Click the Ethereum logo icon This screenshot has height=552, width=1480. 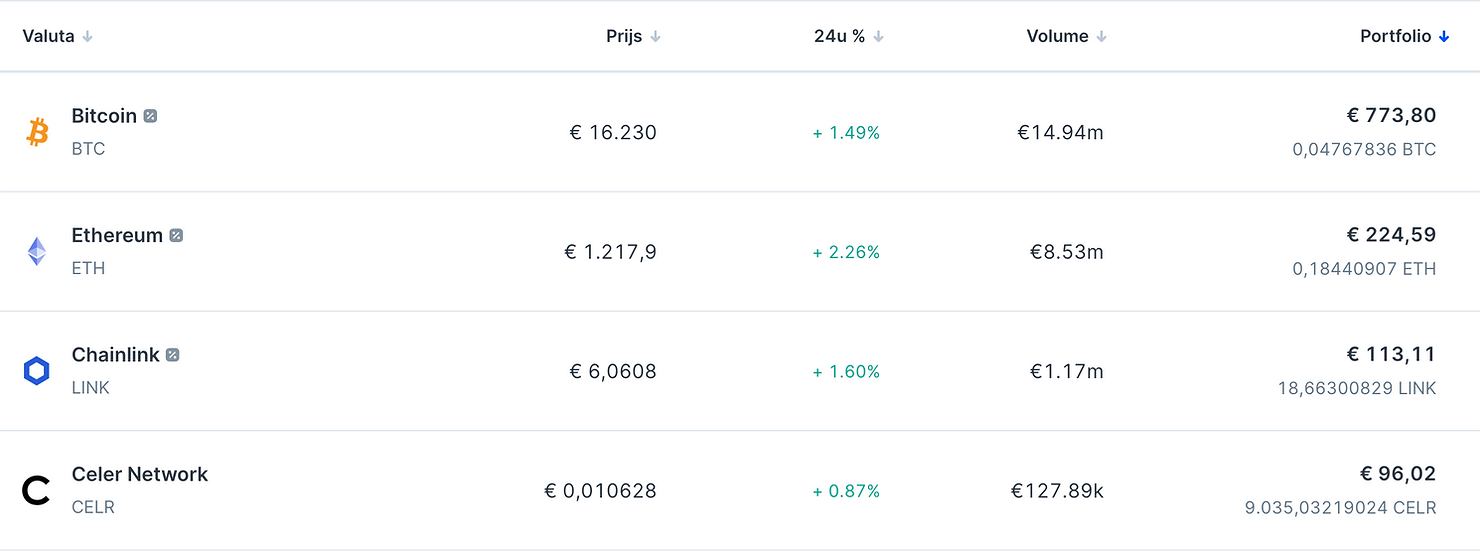[x=37, y=251]
